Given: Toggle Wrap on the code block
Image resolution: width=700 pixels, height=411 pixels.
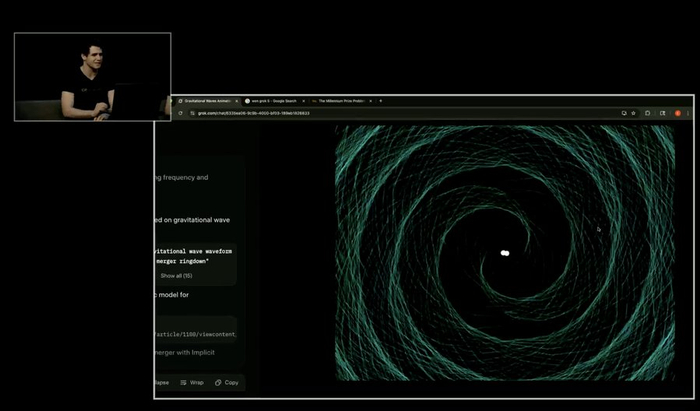Looking at the screenshot, I should [192, 382].
